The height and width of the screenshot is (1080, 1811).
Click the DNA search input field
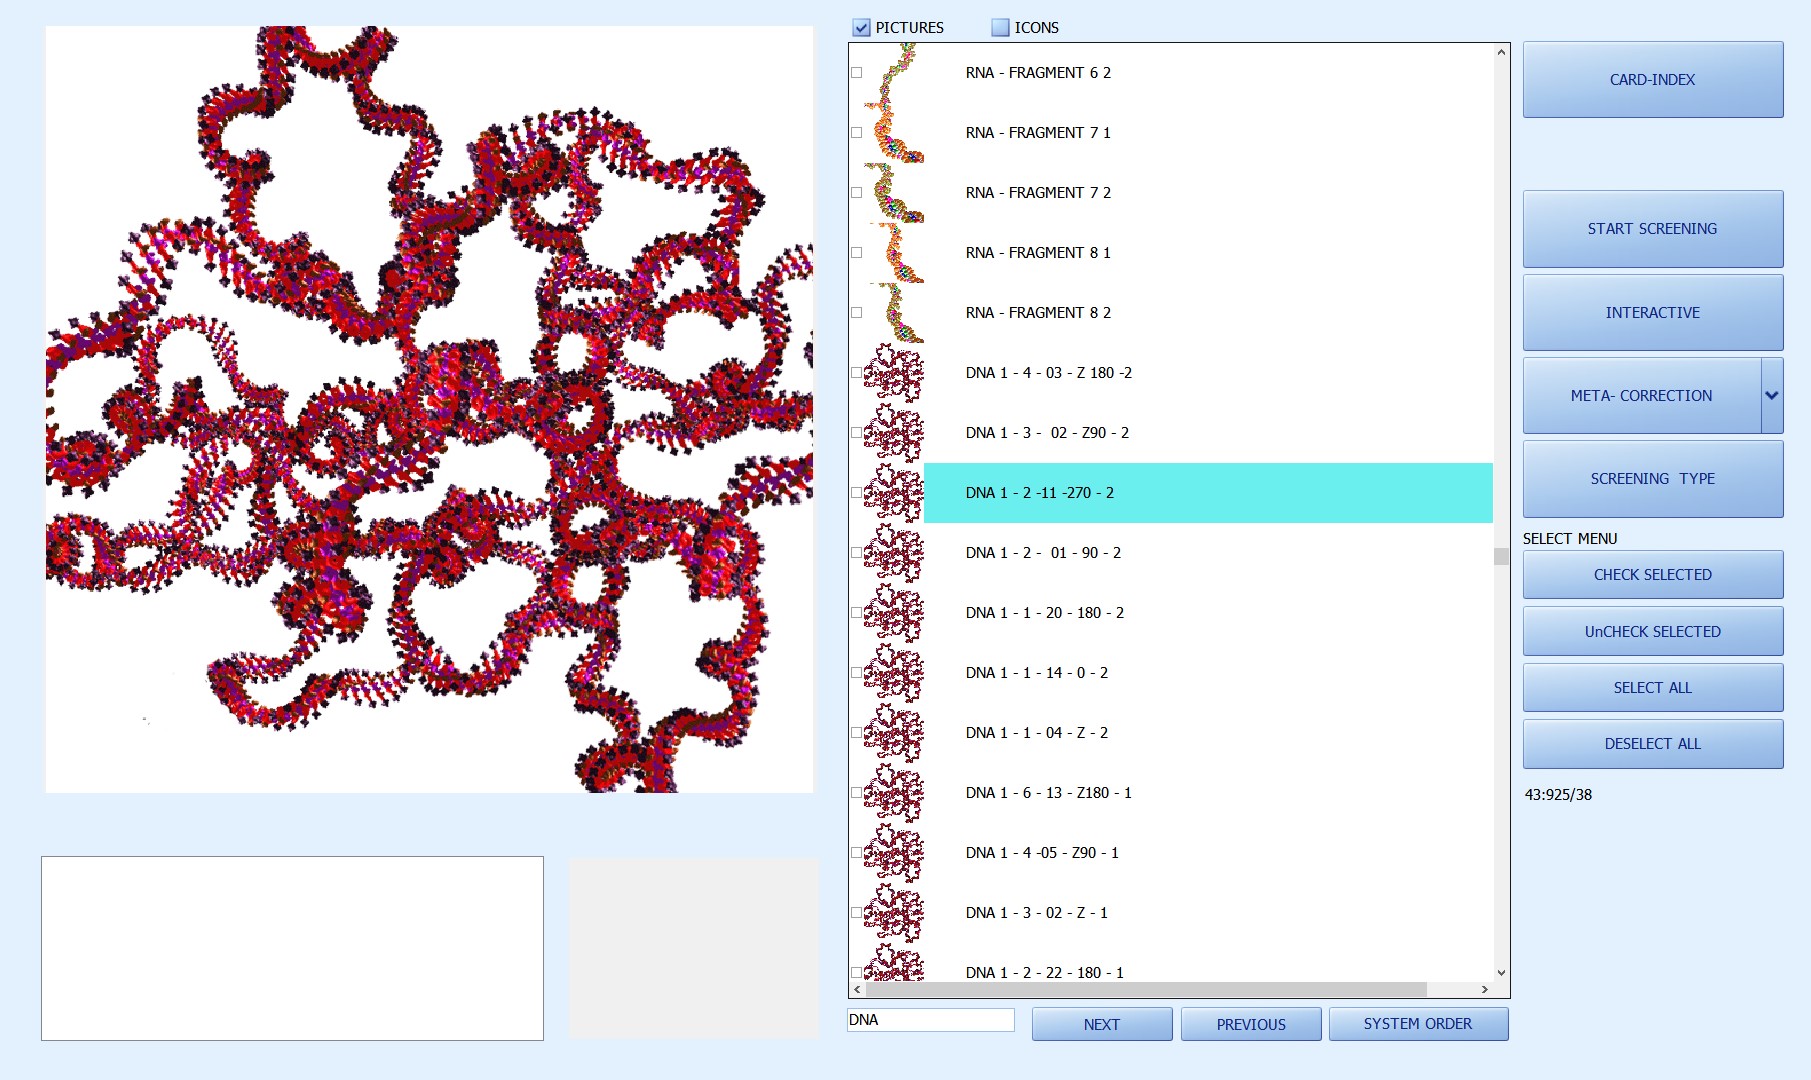931,1020
